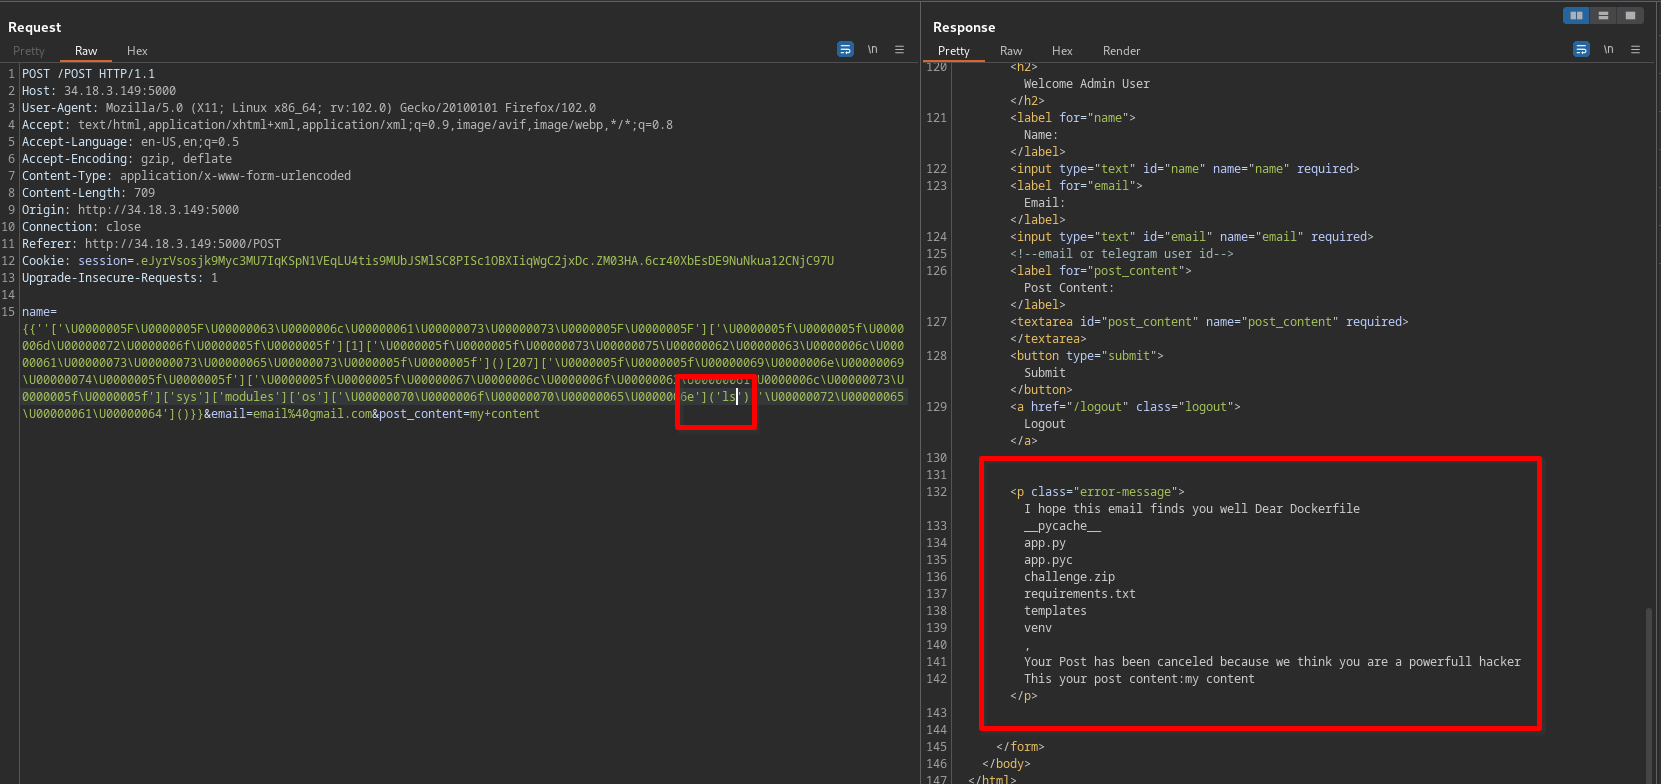Select the side-by-side horizontal layout icon

click(1576, 15)
